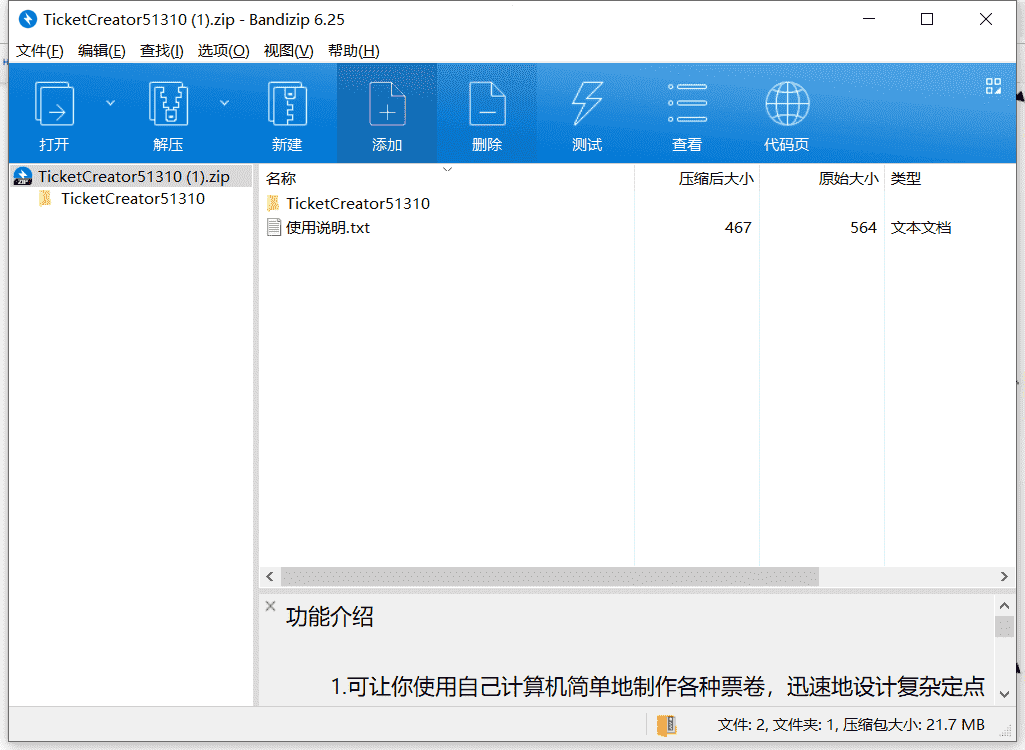The image size is (1025, 750).
Task: Click the Delete (删除) file icon
Action: [x=487, y=103]
